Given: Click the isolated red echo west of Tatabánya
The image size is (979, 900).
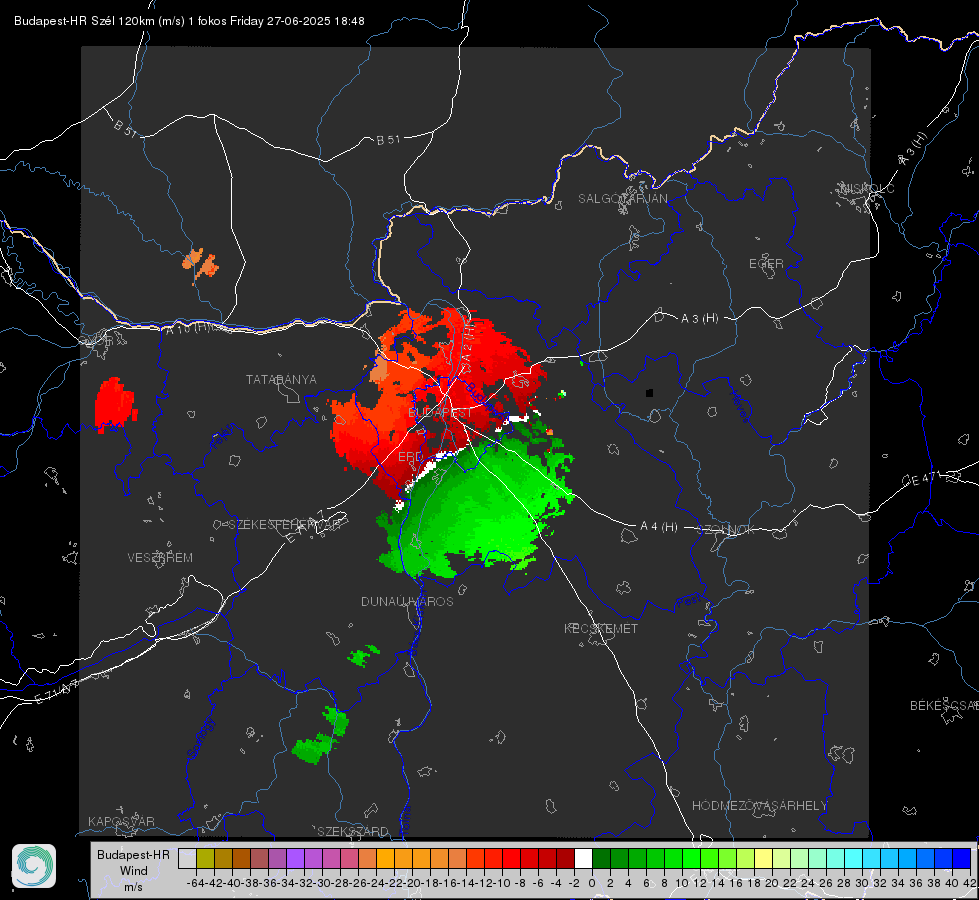Looking at the screenshot, I should 116,404.
